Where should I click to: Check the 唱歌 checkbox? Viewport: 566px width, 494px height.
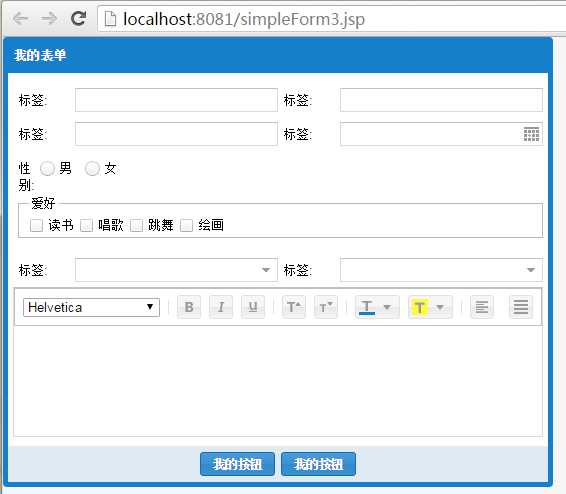click(86, 226)
